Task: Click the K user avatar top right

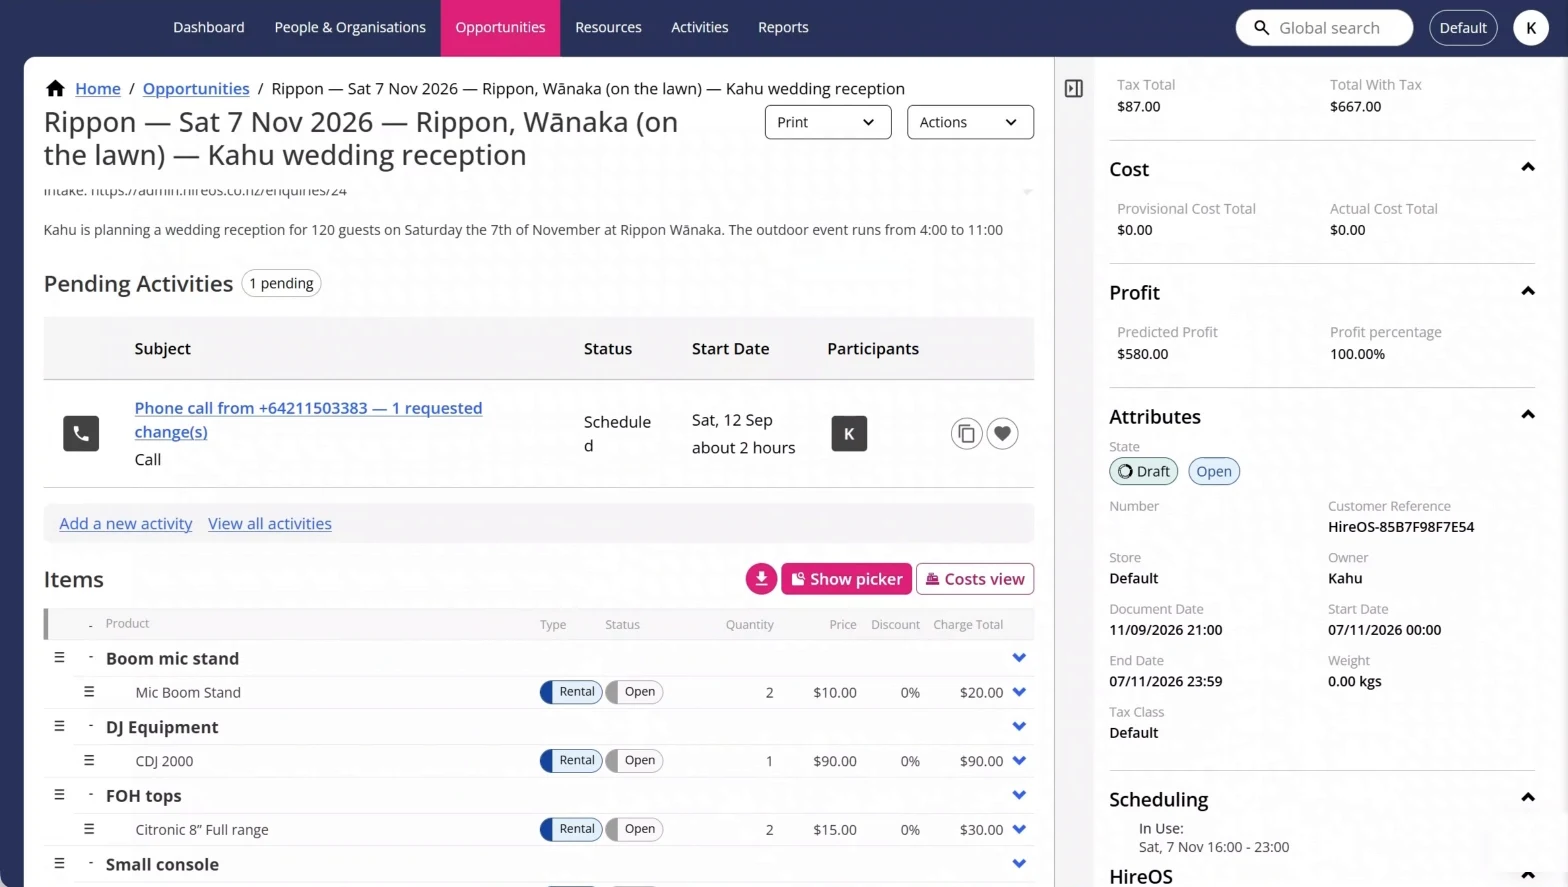Action: tap(1530, 28)
